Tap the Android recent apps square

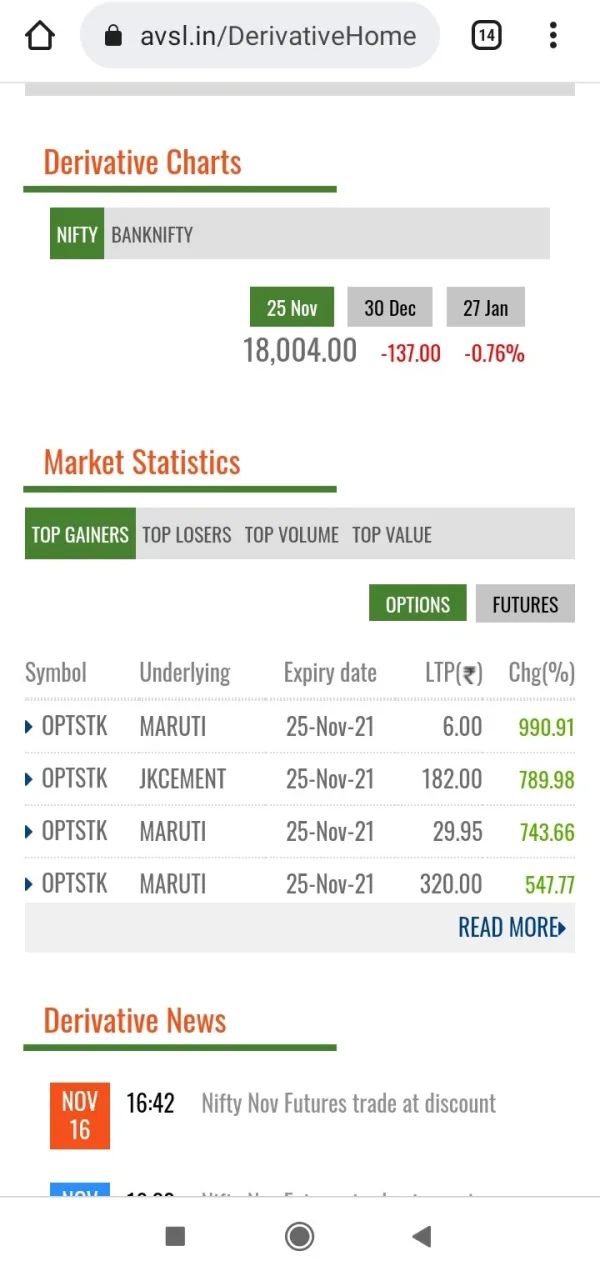tap(175, 1237)
